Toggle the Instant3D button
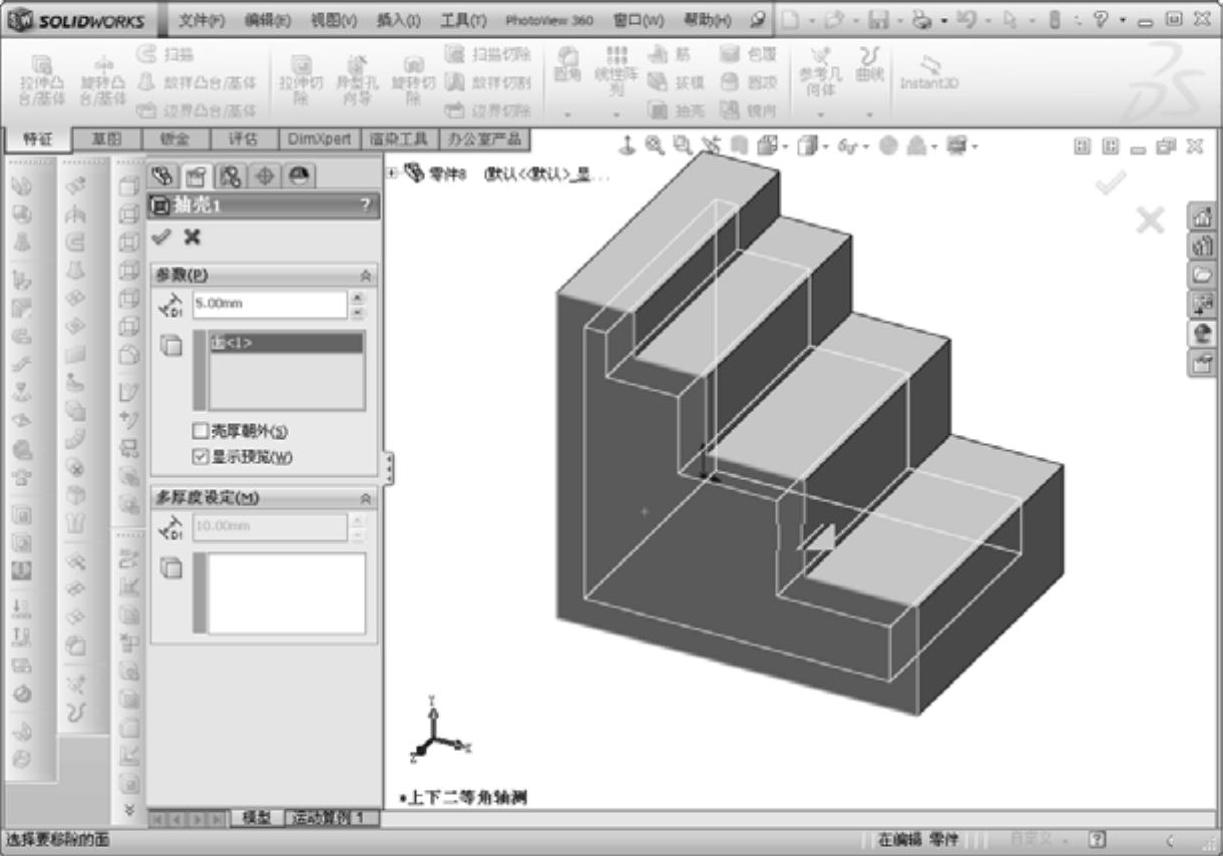Screen dimensions: 1223x856 pos(929,73)
